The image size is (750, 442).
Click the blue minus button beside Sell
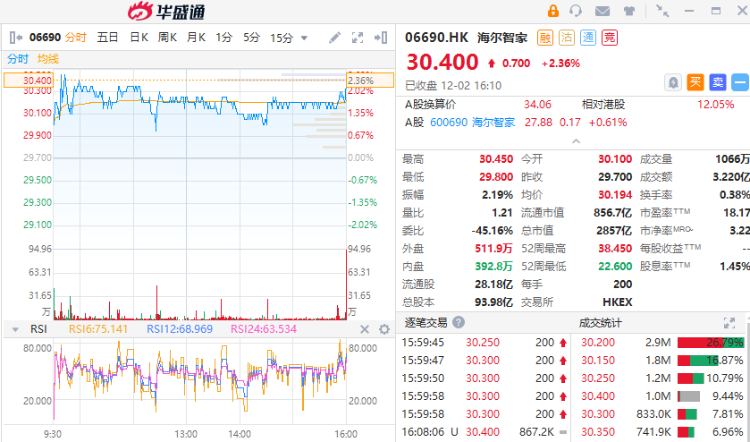pyautogui.click(x=740, y=82)
